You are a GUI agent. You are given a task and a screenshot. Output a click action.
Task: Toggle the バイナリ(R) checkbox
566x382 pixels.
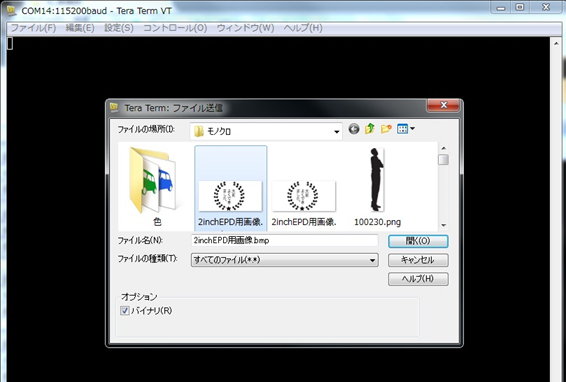point(125,311)
